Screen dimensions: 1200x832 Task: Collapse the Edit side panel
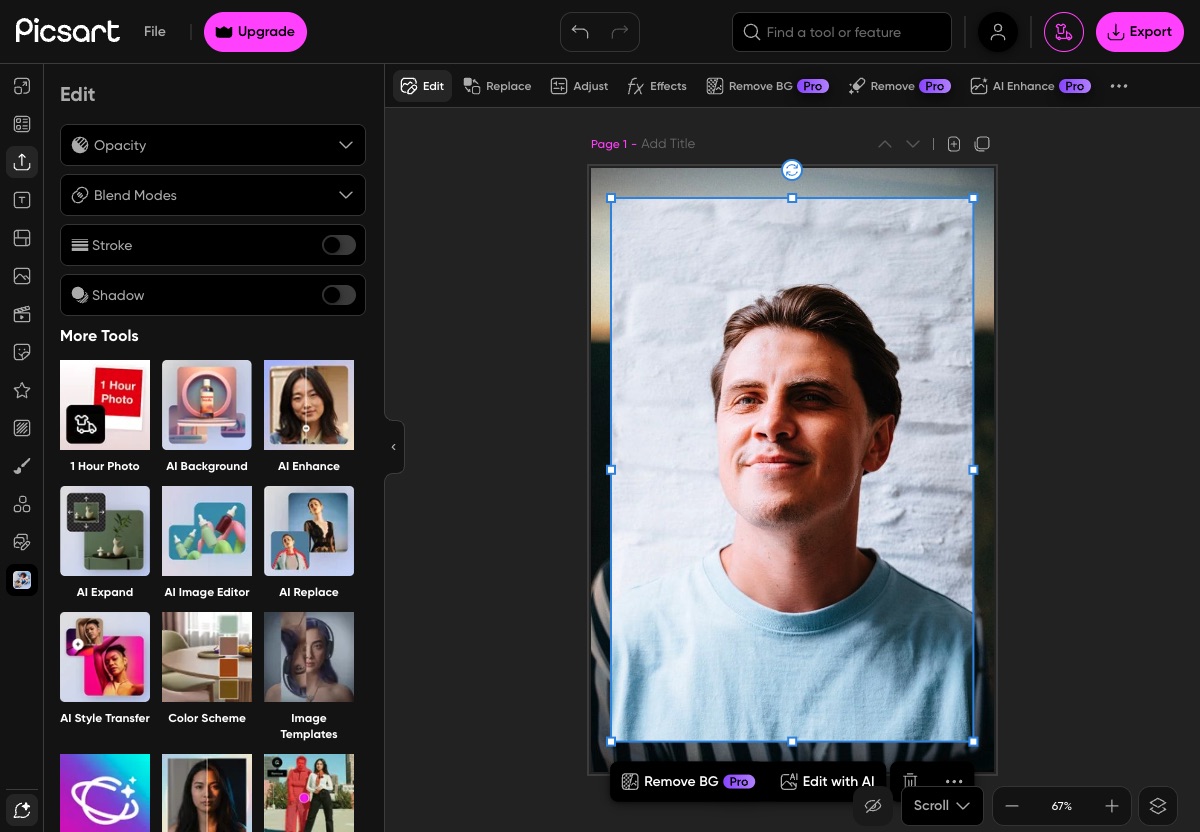[393, 447]
